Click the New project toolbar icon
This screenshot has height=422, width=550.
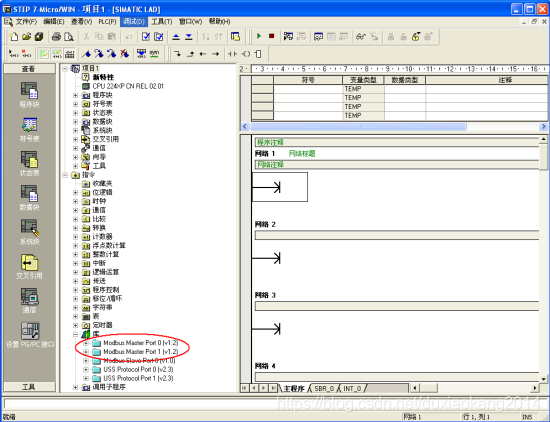tap(14, 36)
